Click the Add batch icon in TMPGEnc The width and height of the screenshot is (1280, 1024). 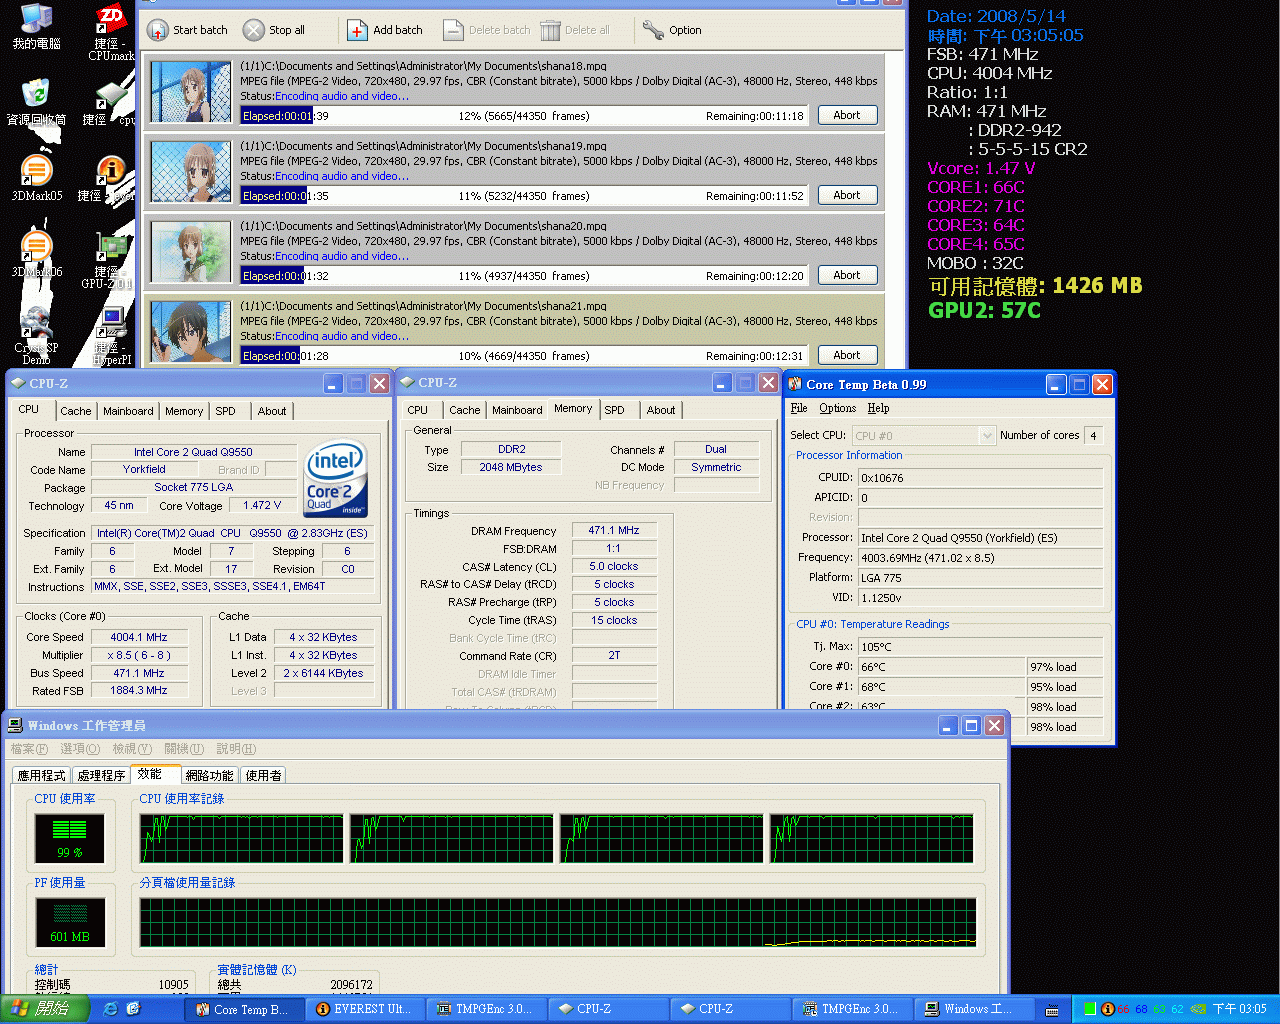(x=357, y=30)
